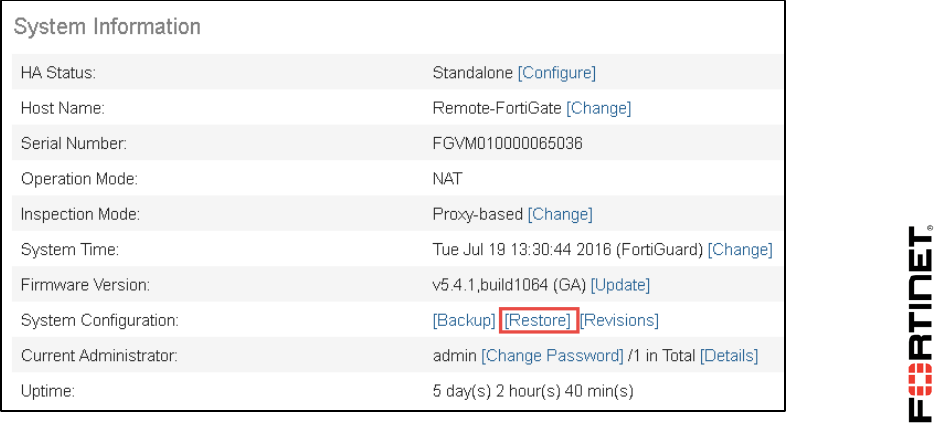This screenshot has height=424, width=935.
Task: View current administrator Details
Action: point(729,356)
